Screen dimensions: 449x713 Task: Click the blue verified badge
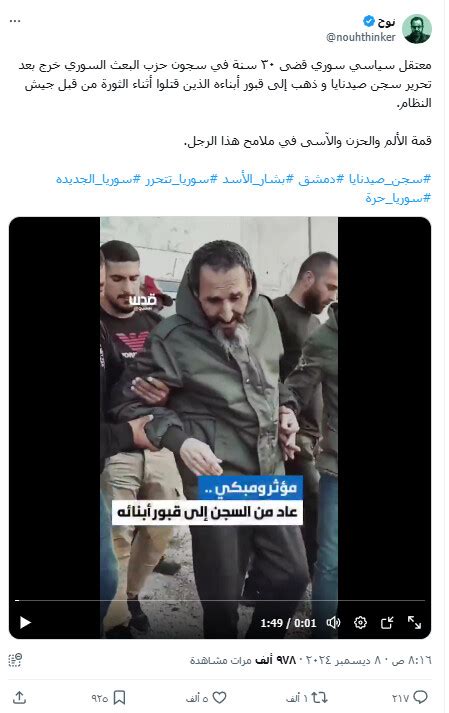tap(368, 21)
